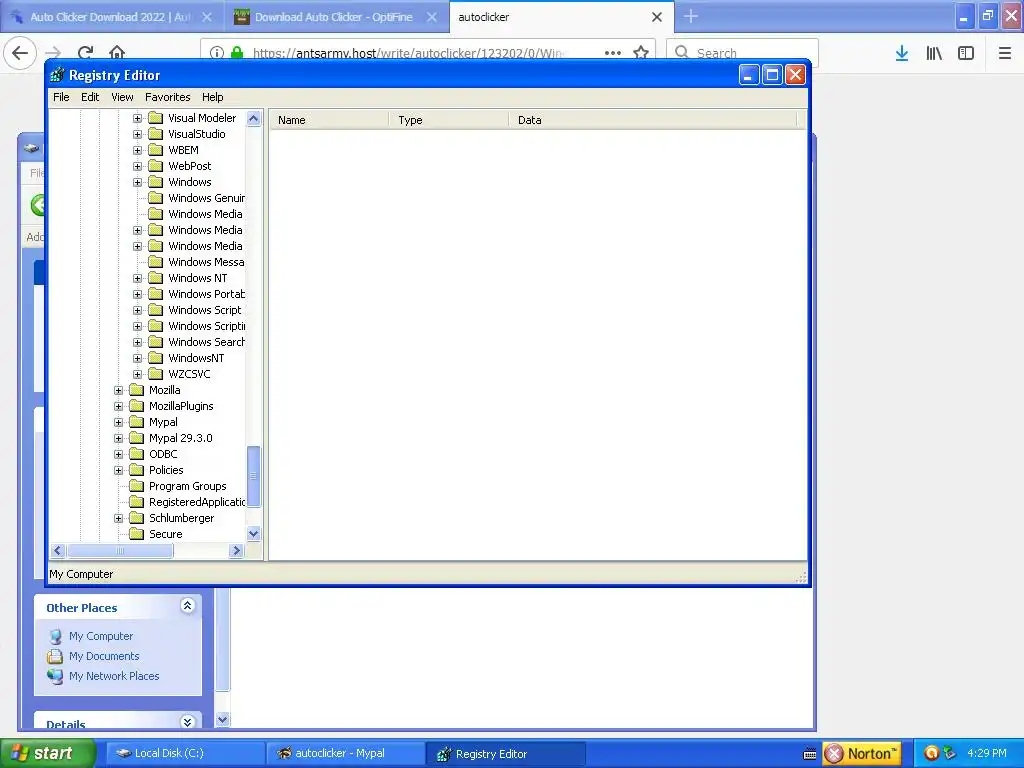The width and height of the screenshot is (1024, 768).
Task: Show site information icon in address bar
Action: (216, 52)
